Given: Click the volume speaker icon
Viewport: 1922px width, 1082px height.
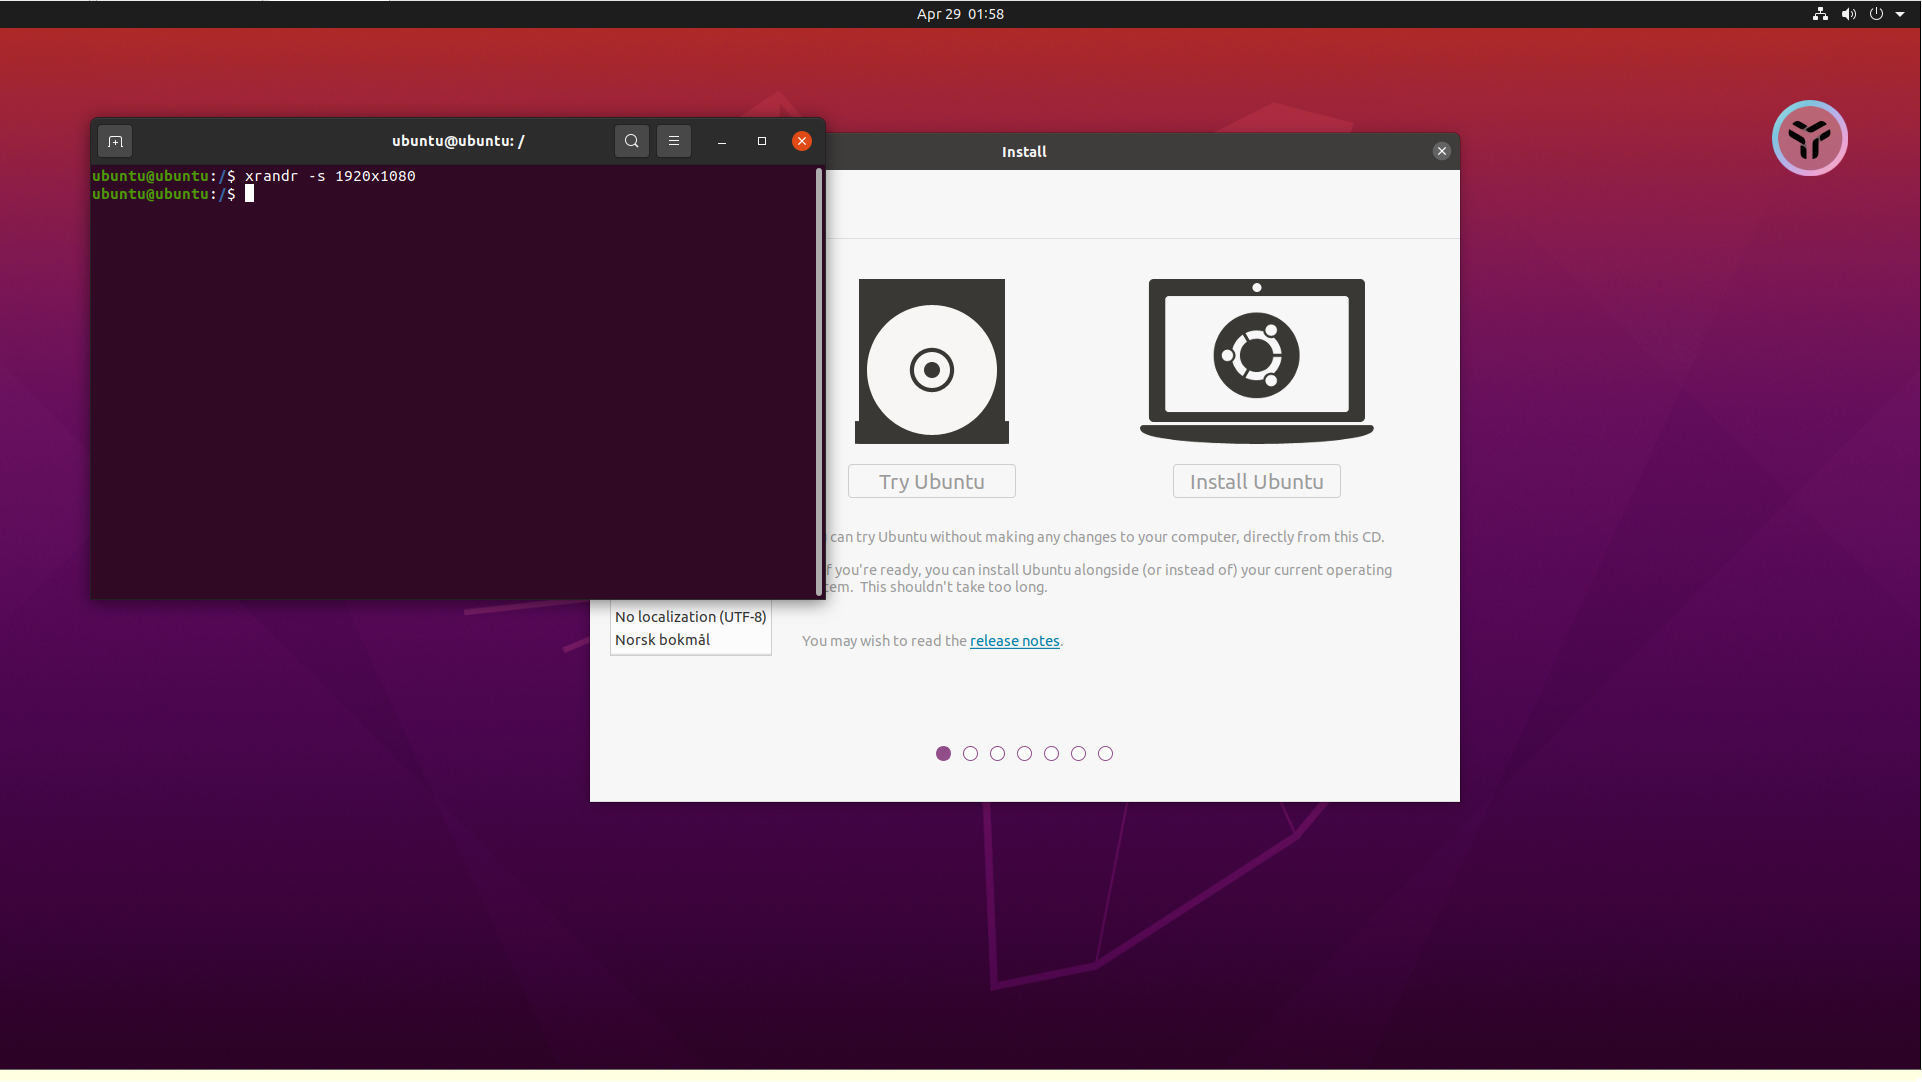Looking at the screenshot, I should click(1848, 14).
